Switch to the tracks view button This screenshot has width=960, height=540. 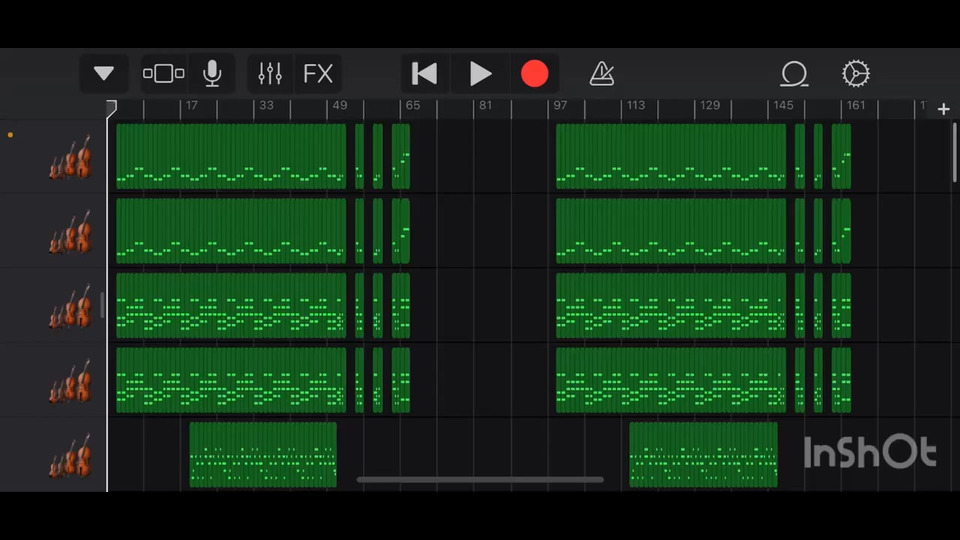(x=163, y=73)
